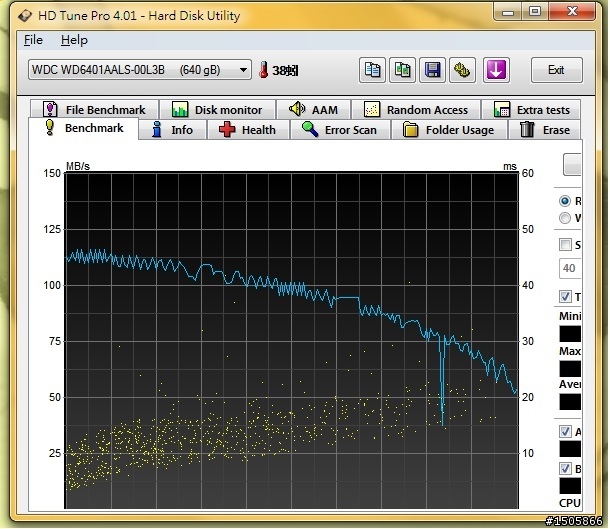Open the File menu
610x529 pixels.
[33, 40]
